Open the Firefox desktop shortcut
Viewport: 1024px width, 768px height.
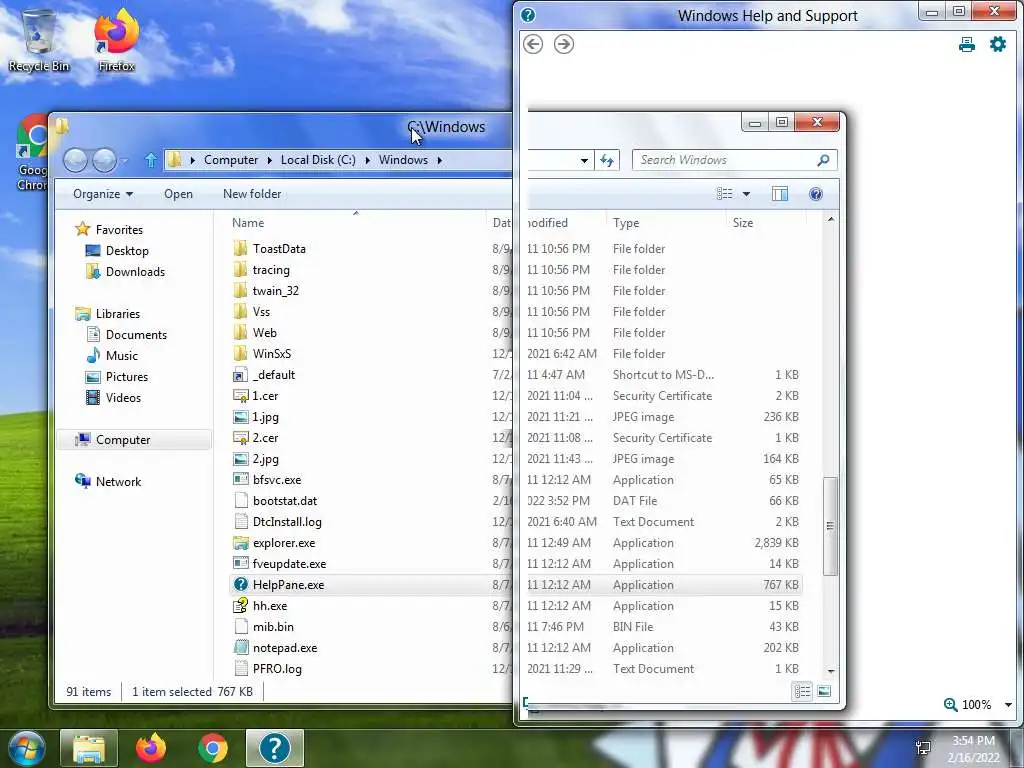tap(116, 39)
